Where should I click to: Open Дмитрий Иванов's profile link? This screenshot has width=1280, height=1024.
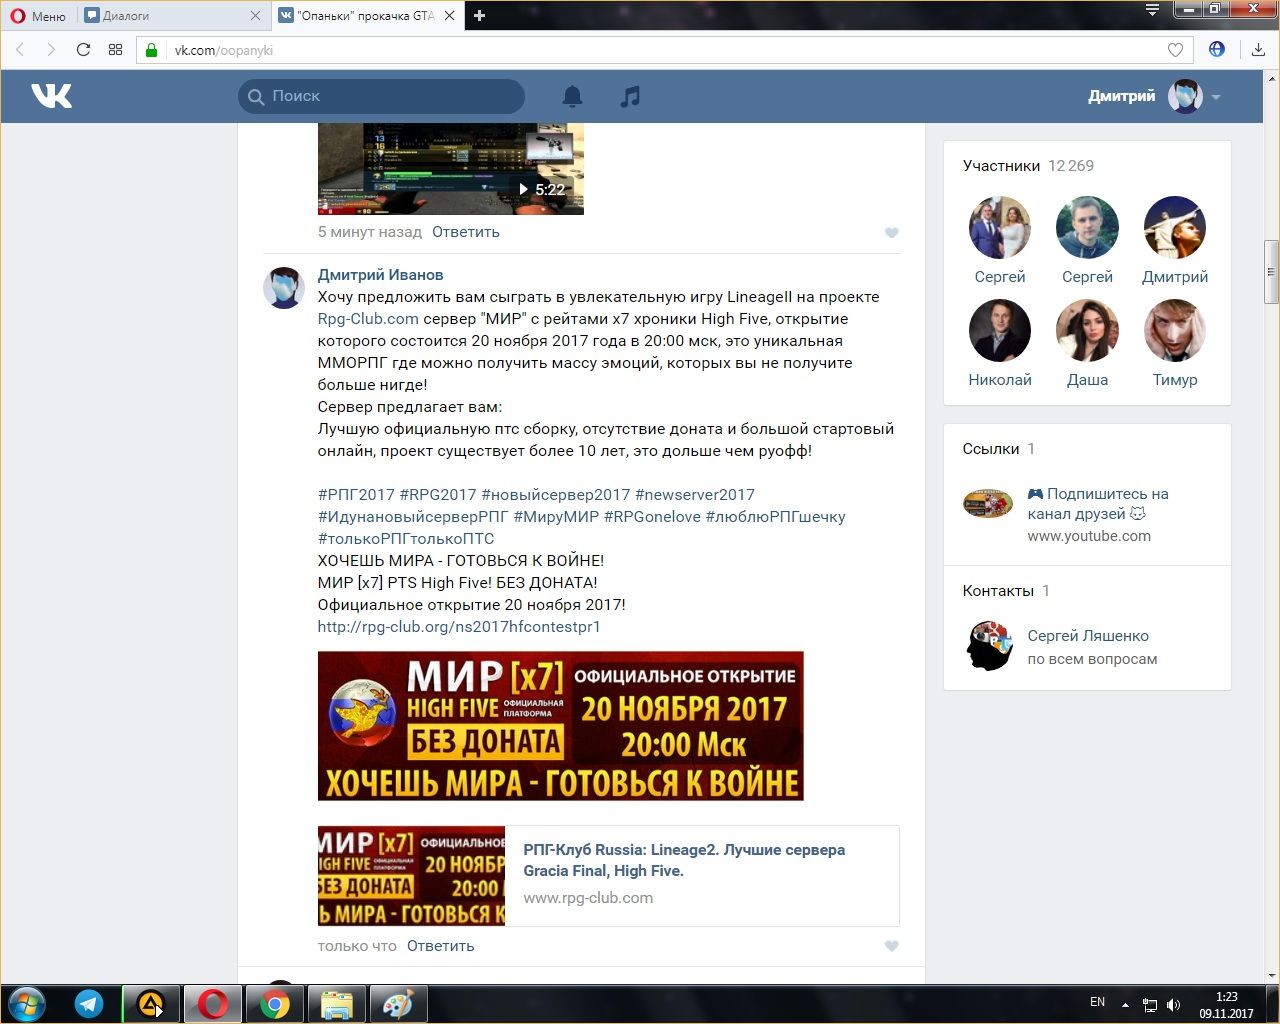[x=380, y=275]
